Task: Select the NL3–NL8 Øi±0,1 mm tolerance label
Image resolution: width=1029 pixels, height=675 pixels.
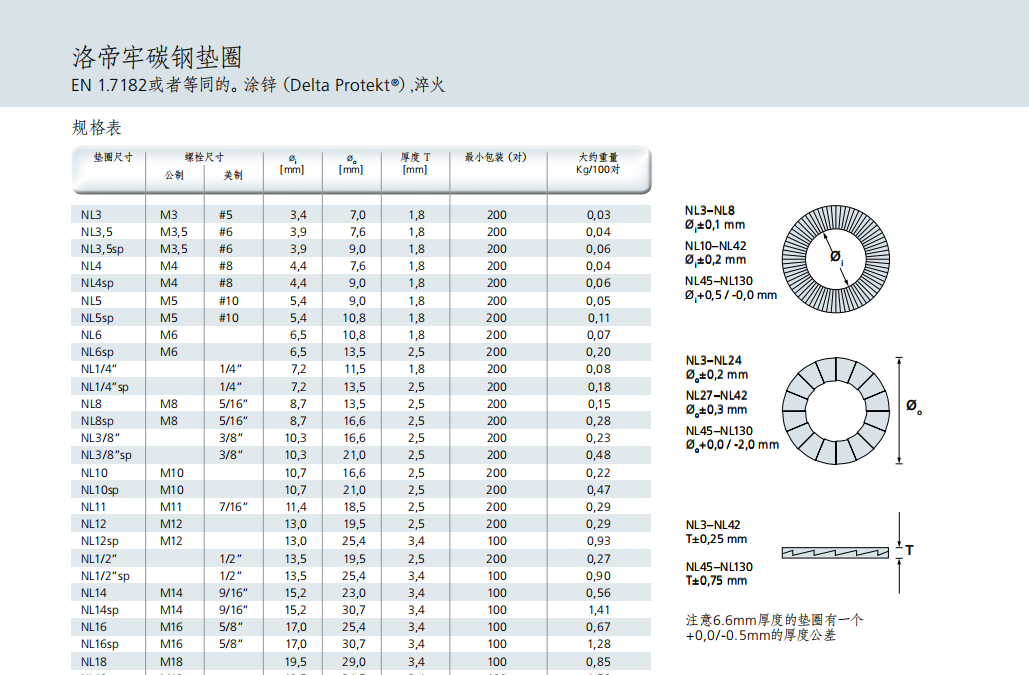Action: click(715, 218)
